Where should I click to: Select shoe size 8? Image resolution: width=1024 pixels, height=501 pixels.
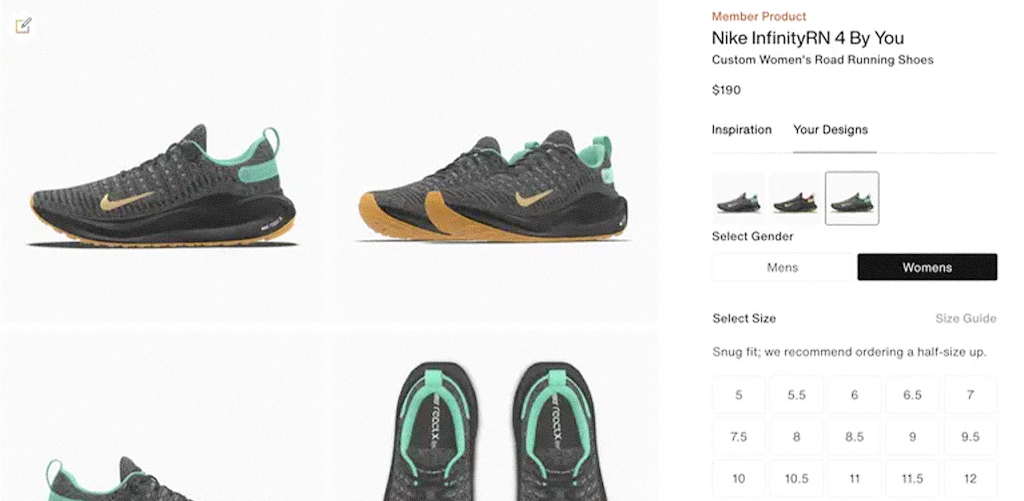[796, 437]
